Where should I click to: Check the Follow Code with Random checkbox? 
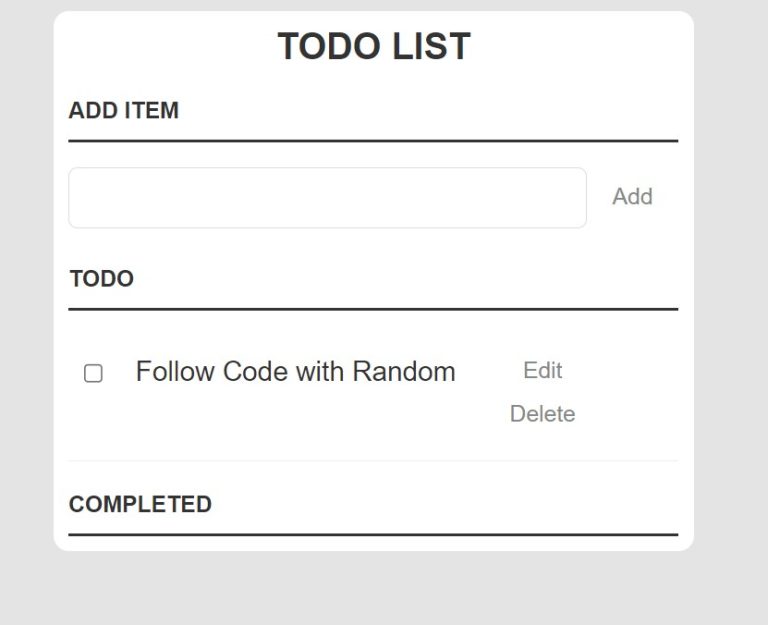click(93, 373)
